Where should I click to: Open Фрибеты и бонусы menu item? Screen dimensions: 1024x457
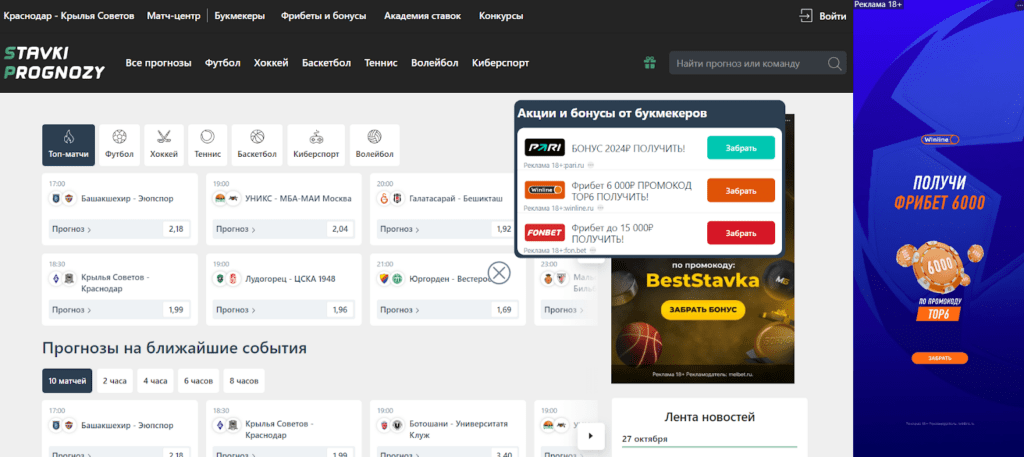click(323, 16)
